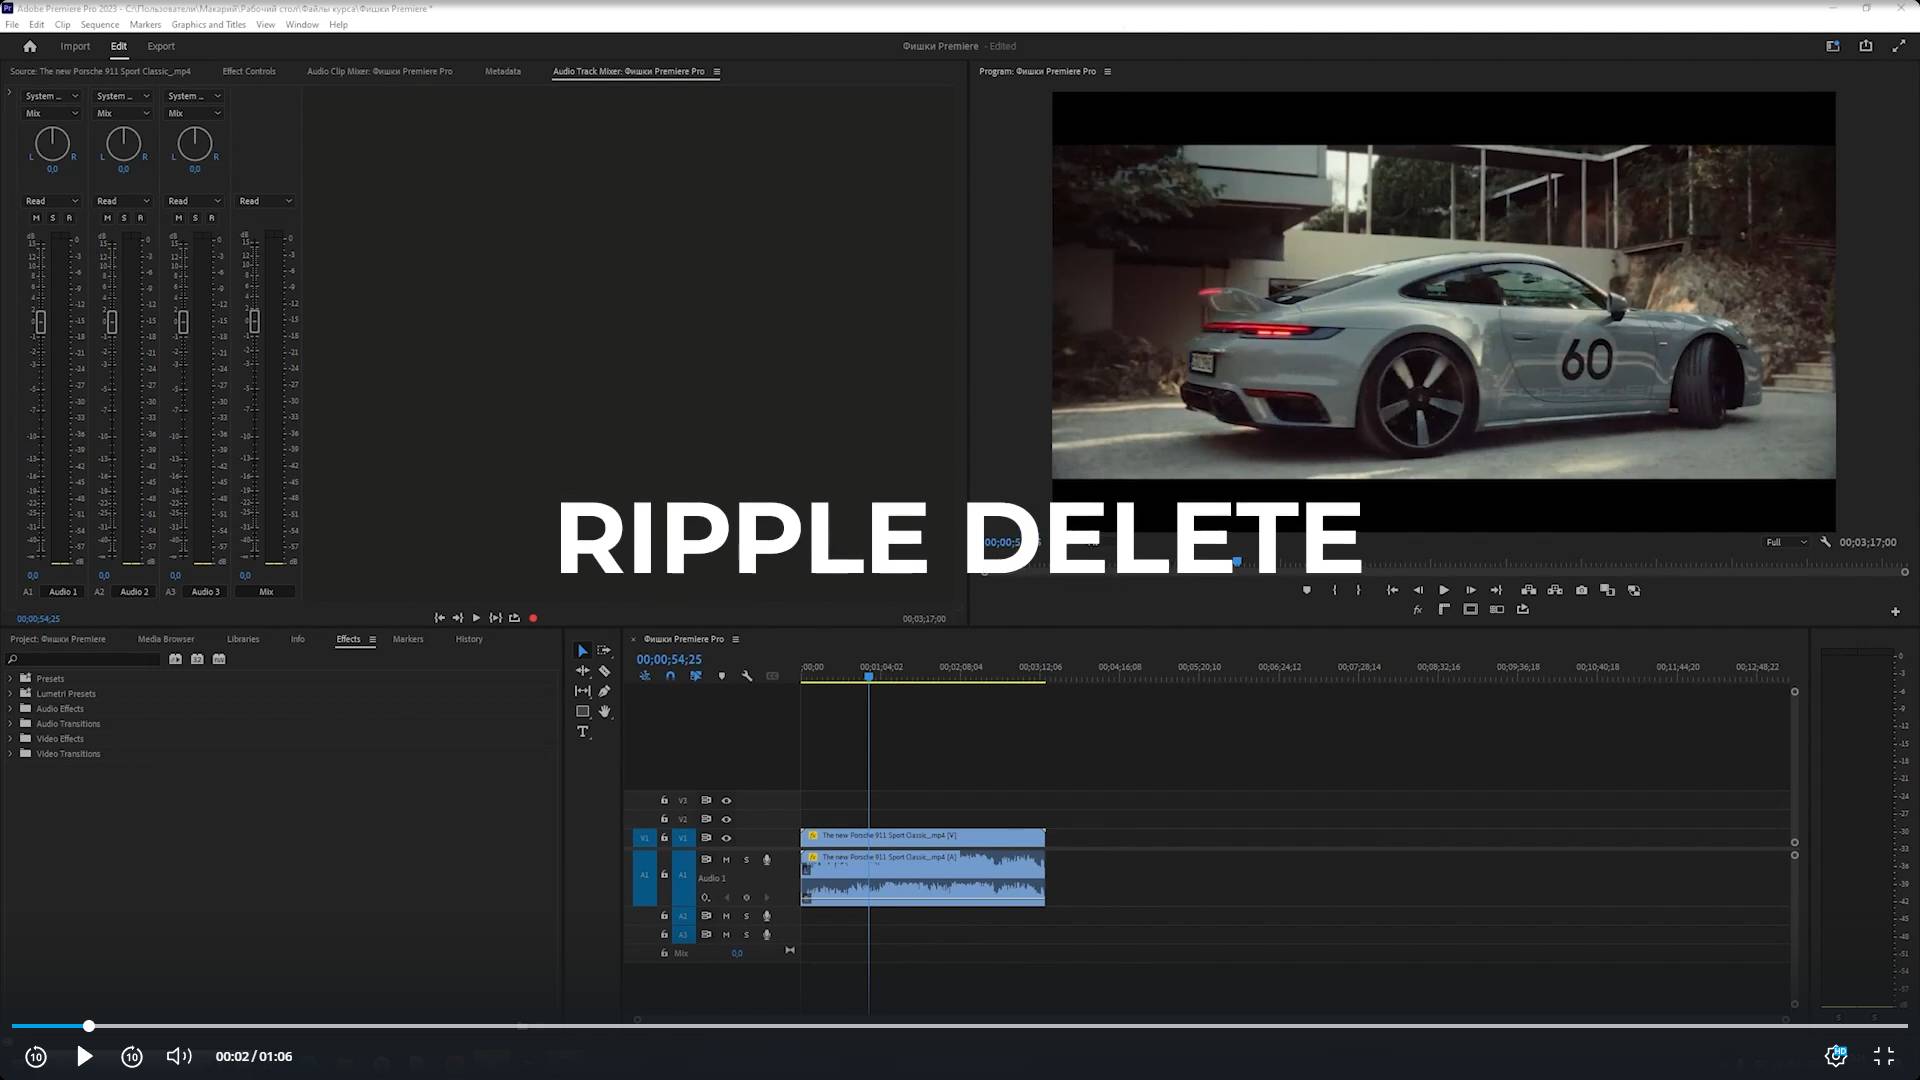Switch to the History tab
The image size is (1920, 1080).
click(469, 639)
